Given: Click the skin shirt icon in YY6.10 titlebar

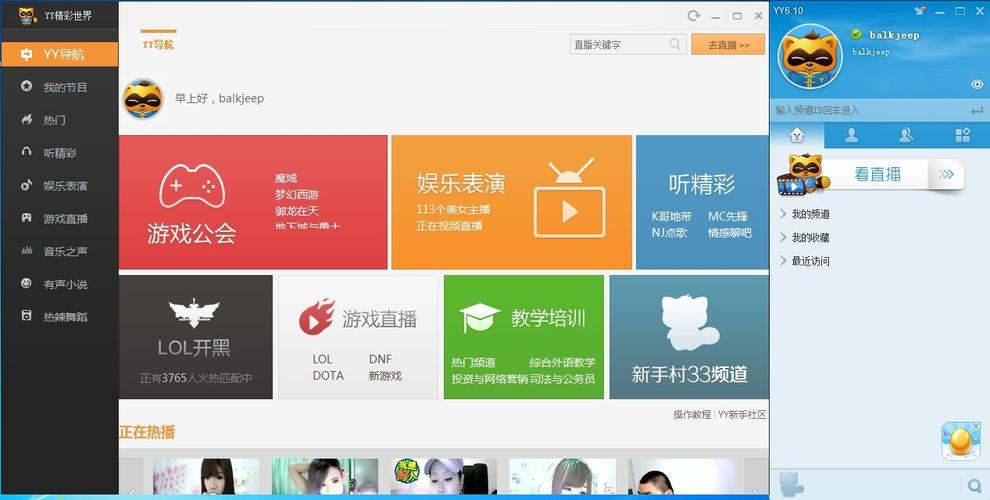Looking at the screenshot, I should click(x=920, y=11).
